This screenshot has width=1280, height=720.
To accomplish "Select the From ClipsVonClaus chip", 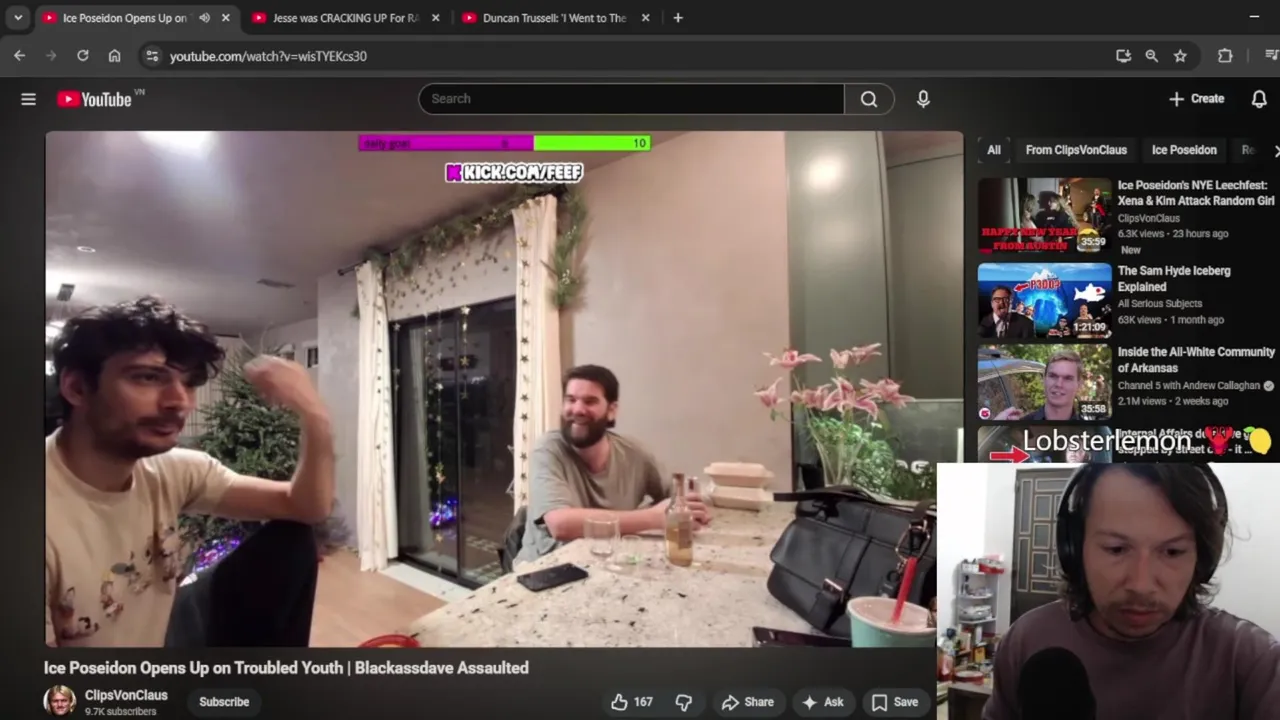I will tap(1076, 150).
